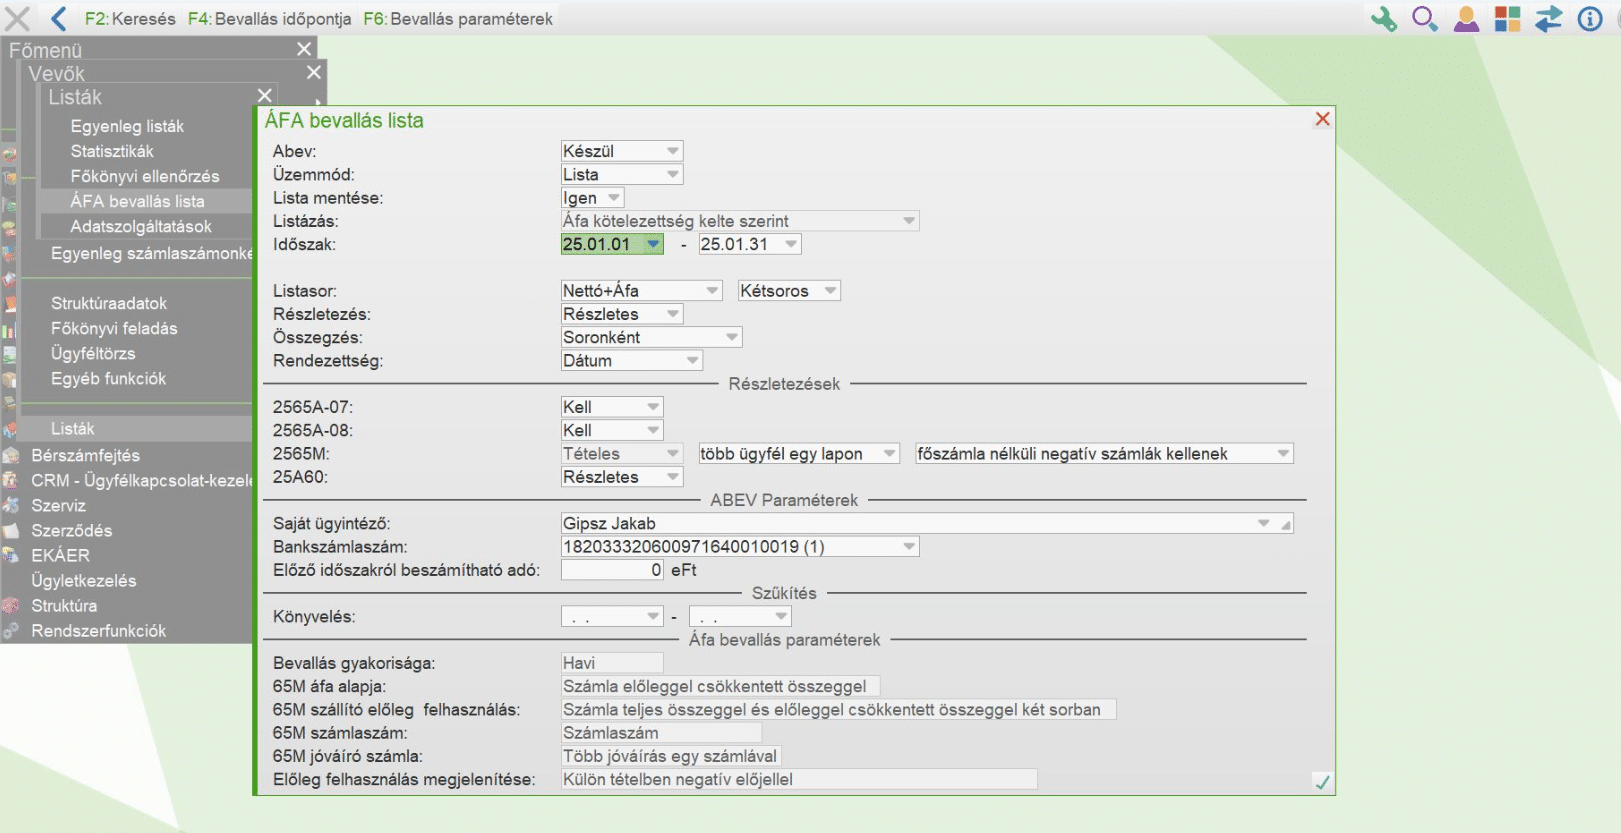Click the swap arrows icon
The height and width of the screenshot is (833, 1621).
(1548, 19)
